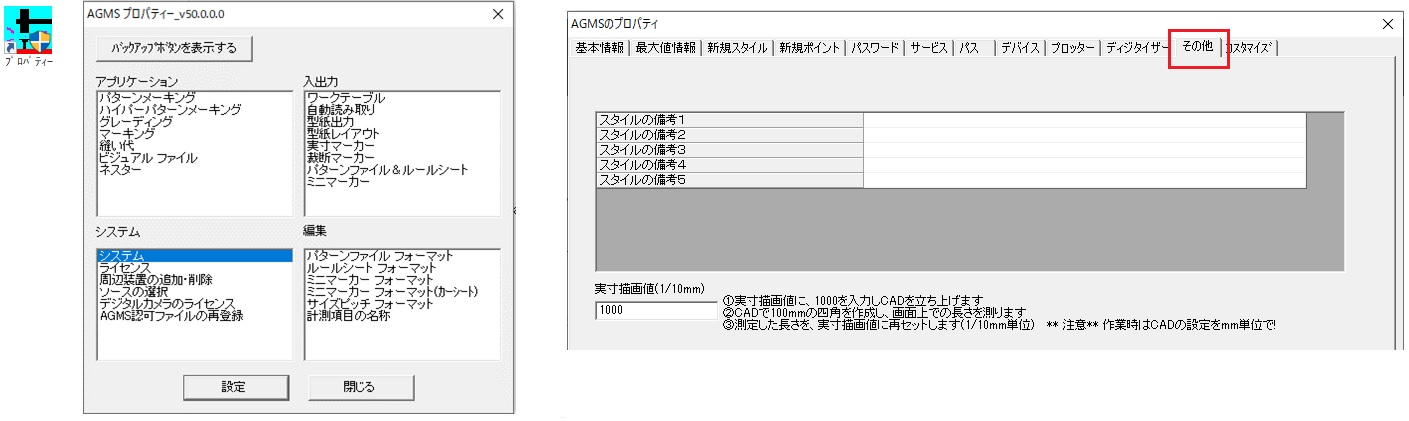Select サイズピッチ フォーマット in the 編集 list

(x=370, y=304)
